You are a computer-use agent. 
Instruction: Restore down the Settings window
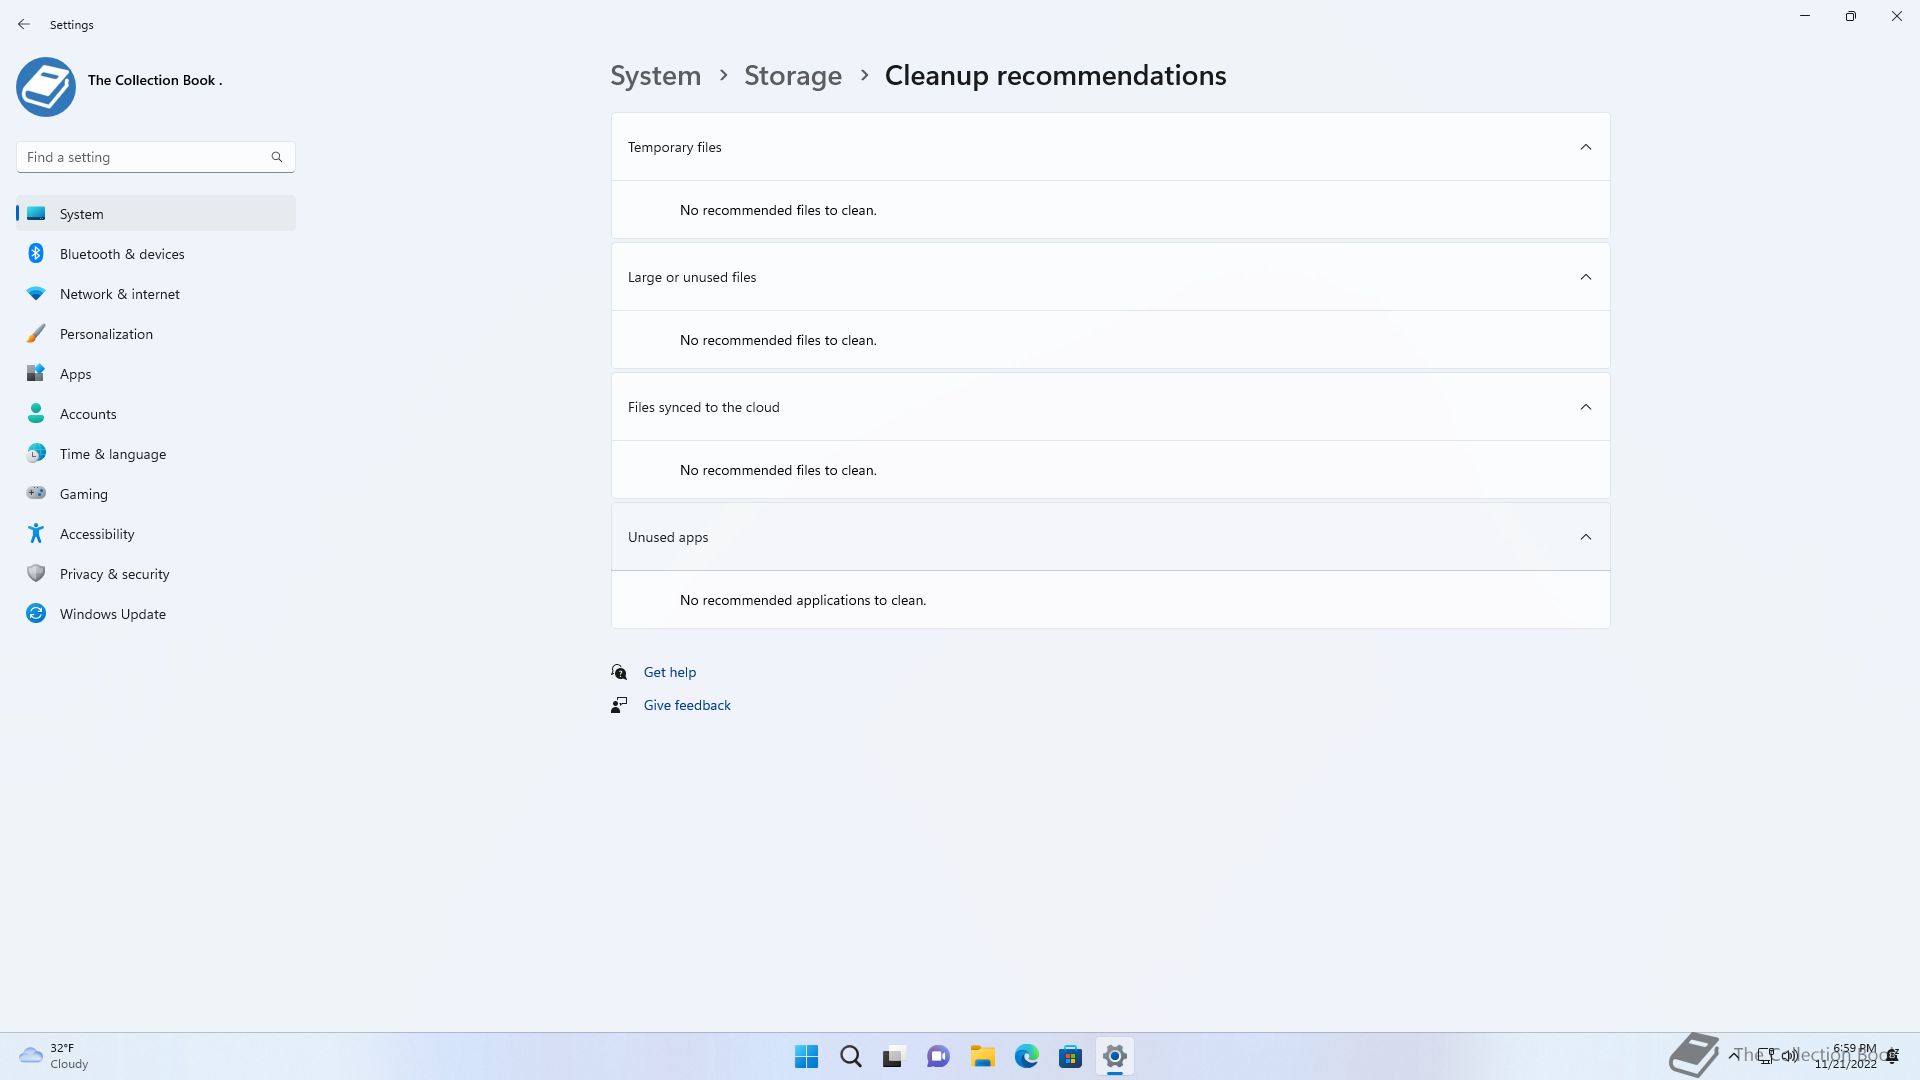[x=1851, y=16]
